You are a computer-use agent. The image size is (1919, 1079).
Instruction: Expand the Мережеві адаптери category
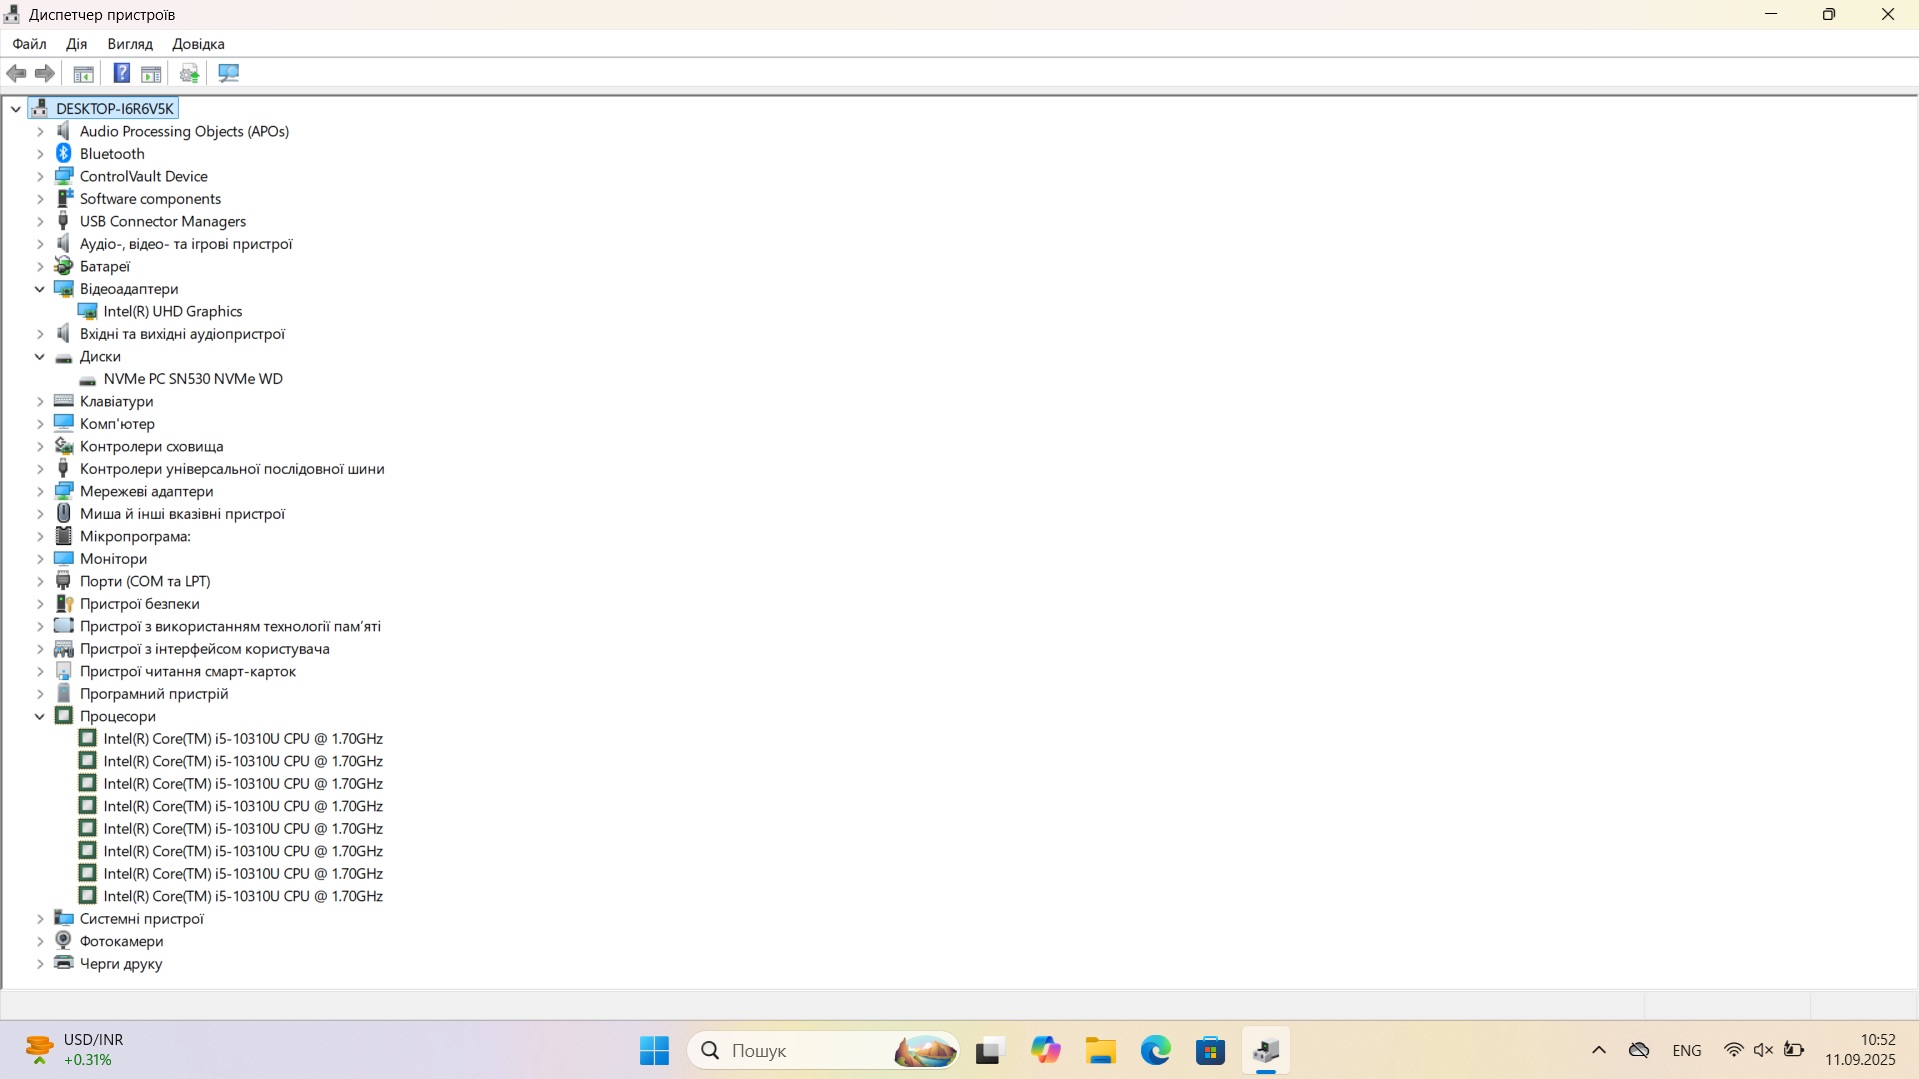click(x=40, y=491)
